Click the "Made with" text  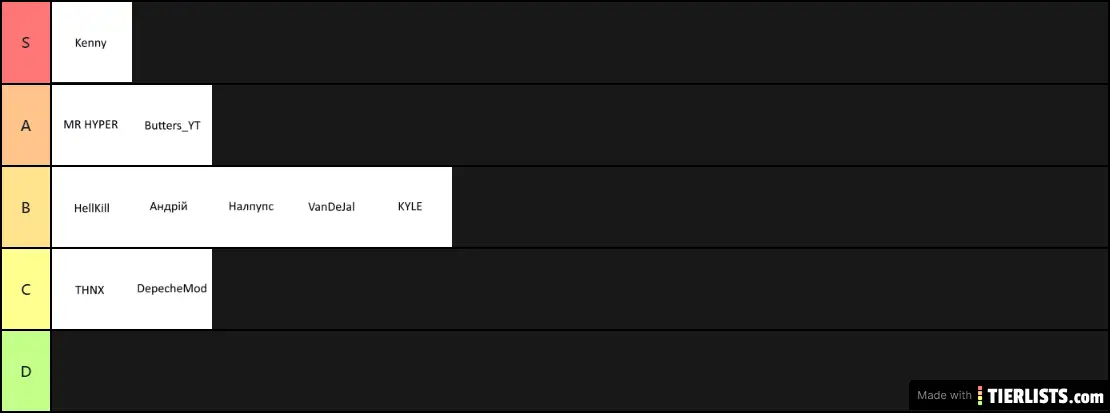click(x=944, y=395)
